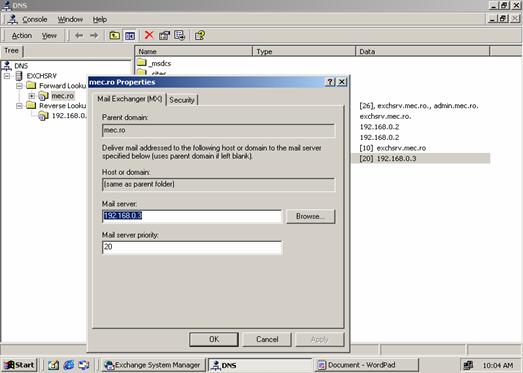Toggle the Show/Hide Console Tree icon
The image size is (523, 373).
coord(130,35)
